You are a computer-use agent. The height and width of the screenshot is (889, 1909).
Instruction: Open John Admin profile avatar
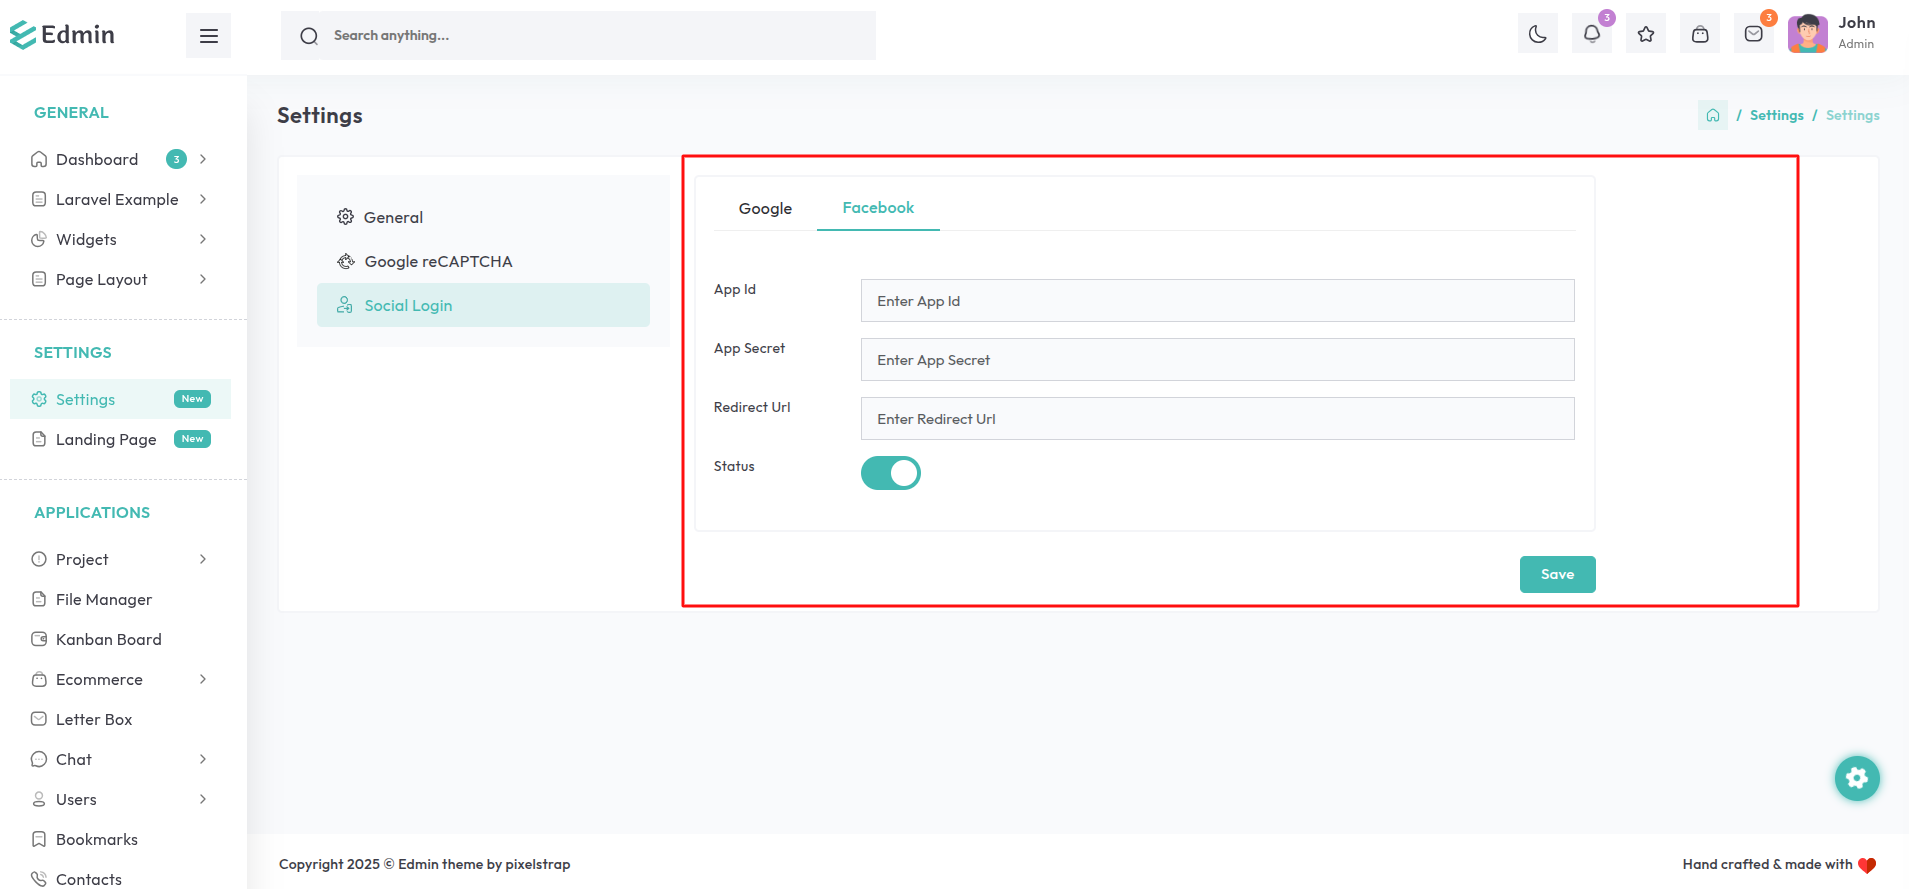click(1807, 34)
